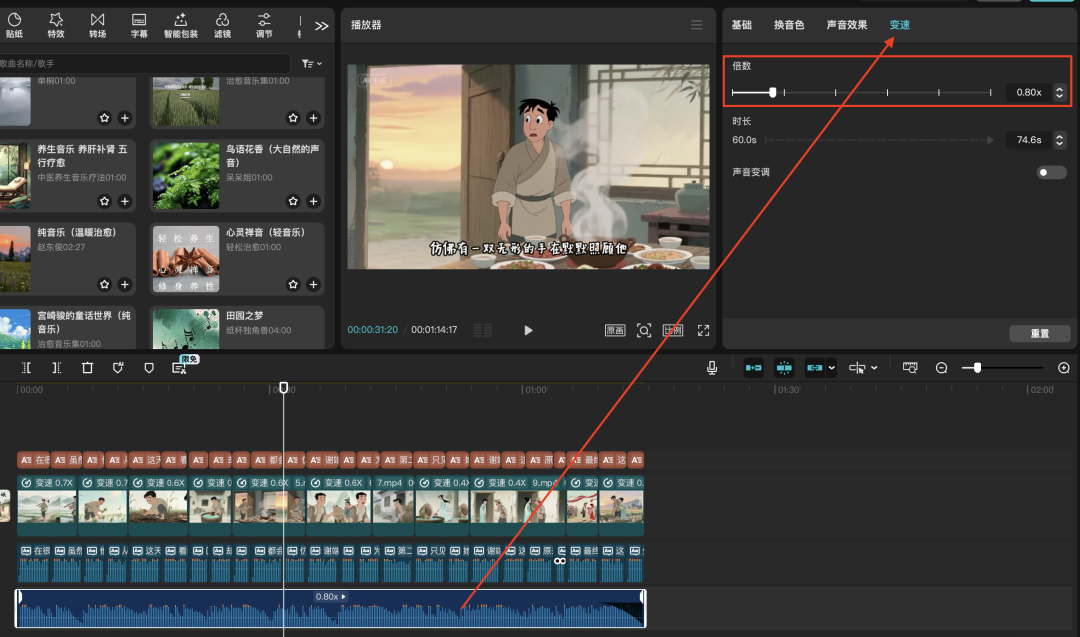Toggle the main track magnet snapping button
The image size is (1080, 637).
(753, 368)
